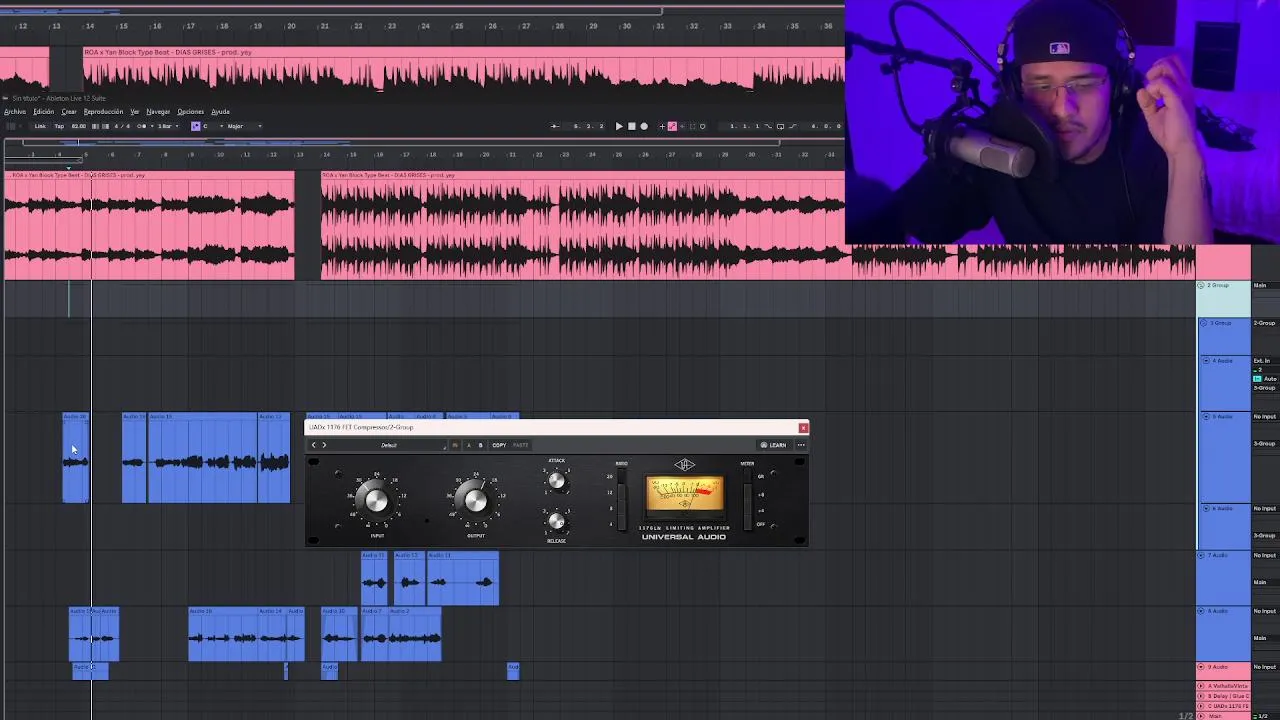Toggle the pink automation arm button
This screenshot has height=720, width=1280.
click(x=672, y=126)
